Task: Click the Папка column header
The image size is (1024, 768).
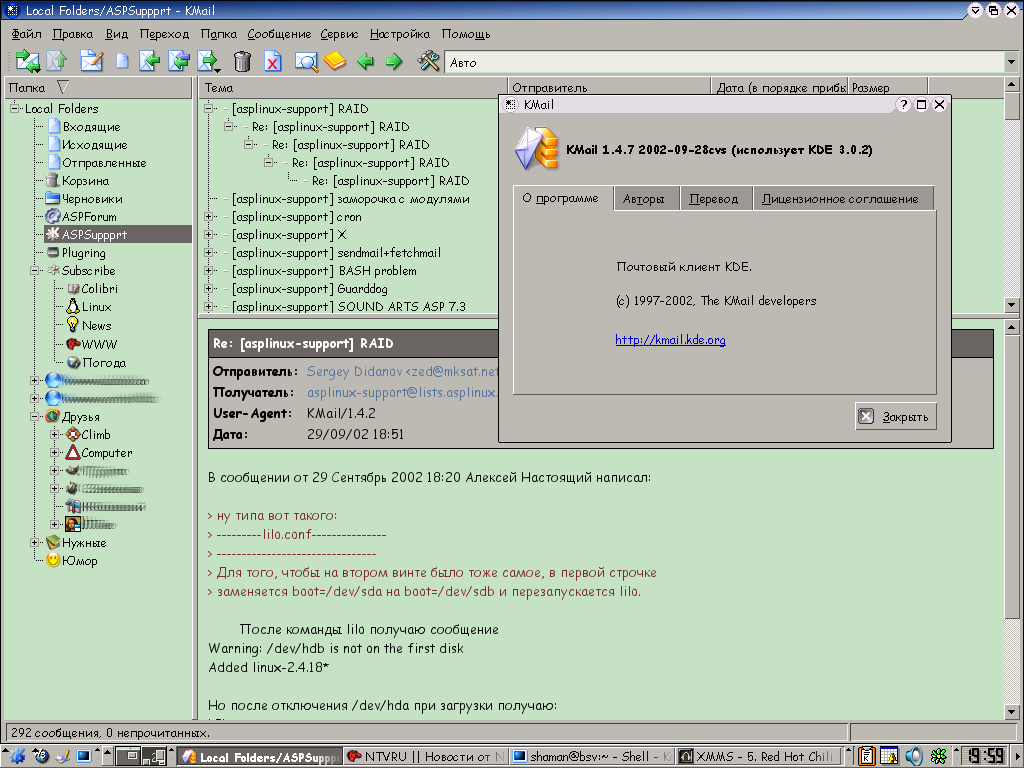Action: [x=98, y=88]
